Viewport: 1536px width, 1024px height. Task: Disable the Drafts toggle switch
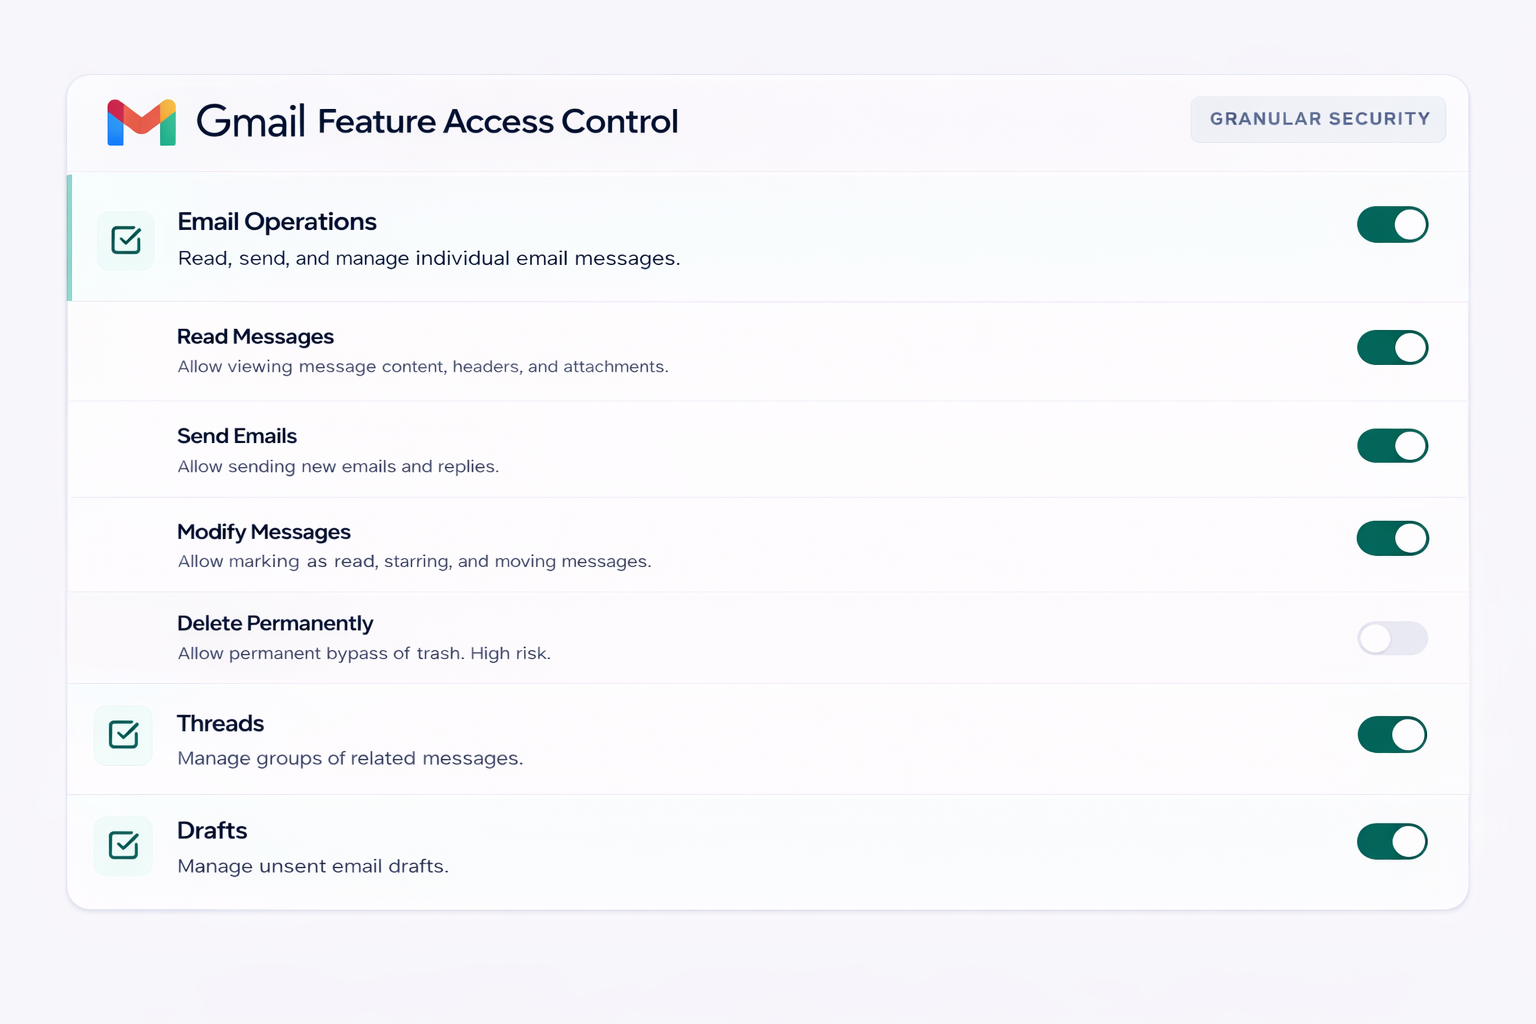[1392, 842]
